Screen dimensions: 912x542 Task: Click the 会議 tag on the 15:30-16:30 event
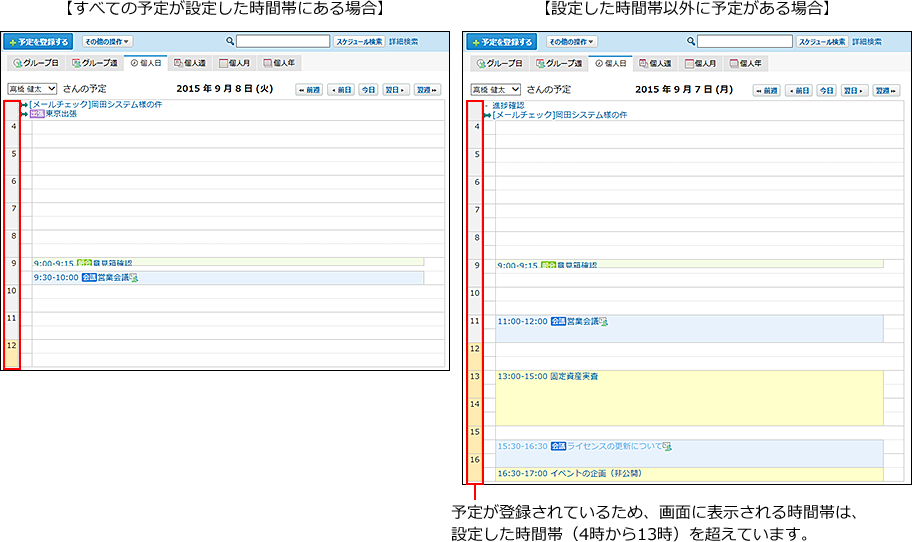(x=558, y=446)
